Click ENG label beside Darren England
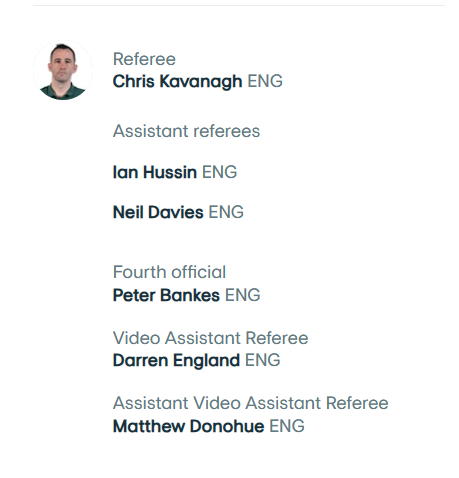This screenshot has width=459, height=478. point(263,360)
